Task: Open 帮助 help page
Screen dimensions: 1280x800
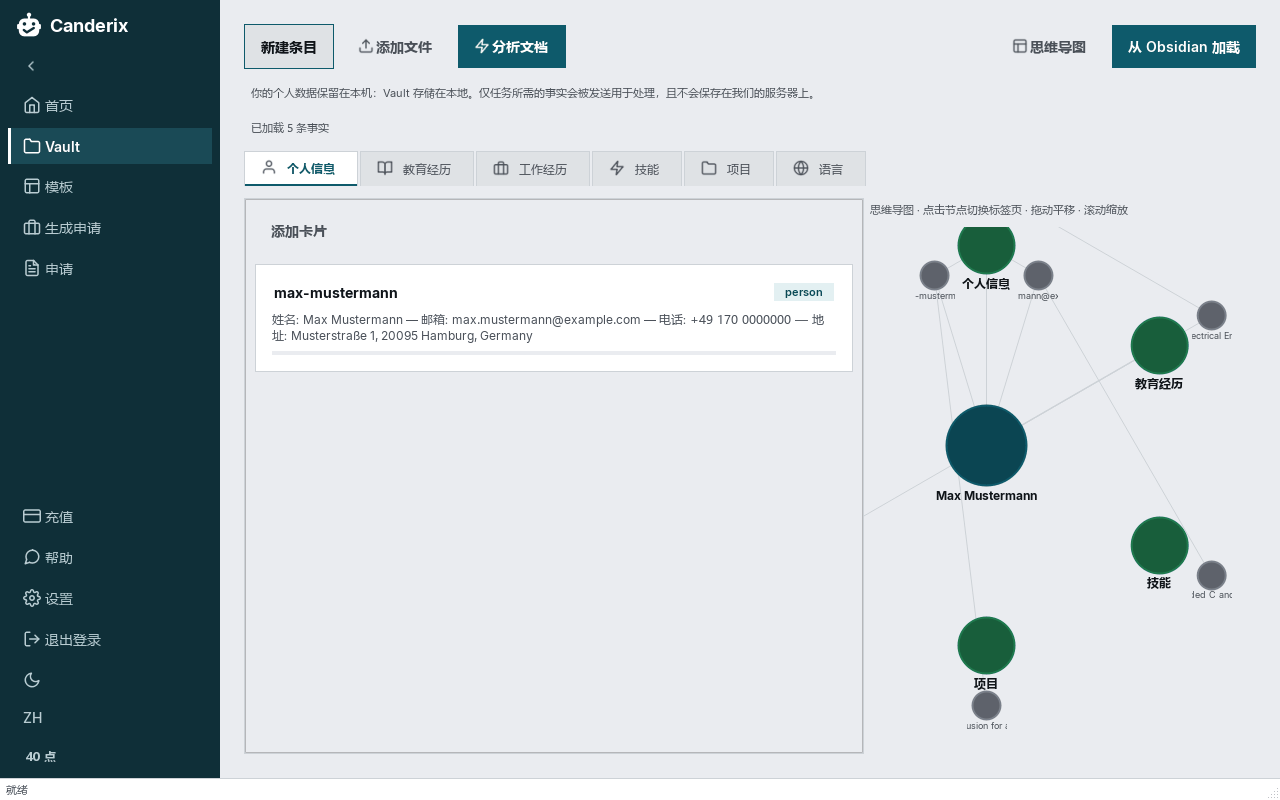Action: [110, 558]
